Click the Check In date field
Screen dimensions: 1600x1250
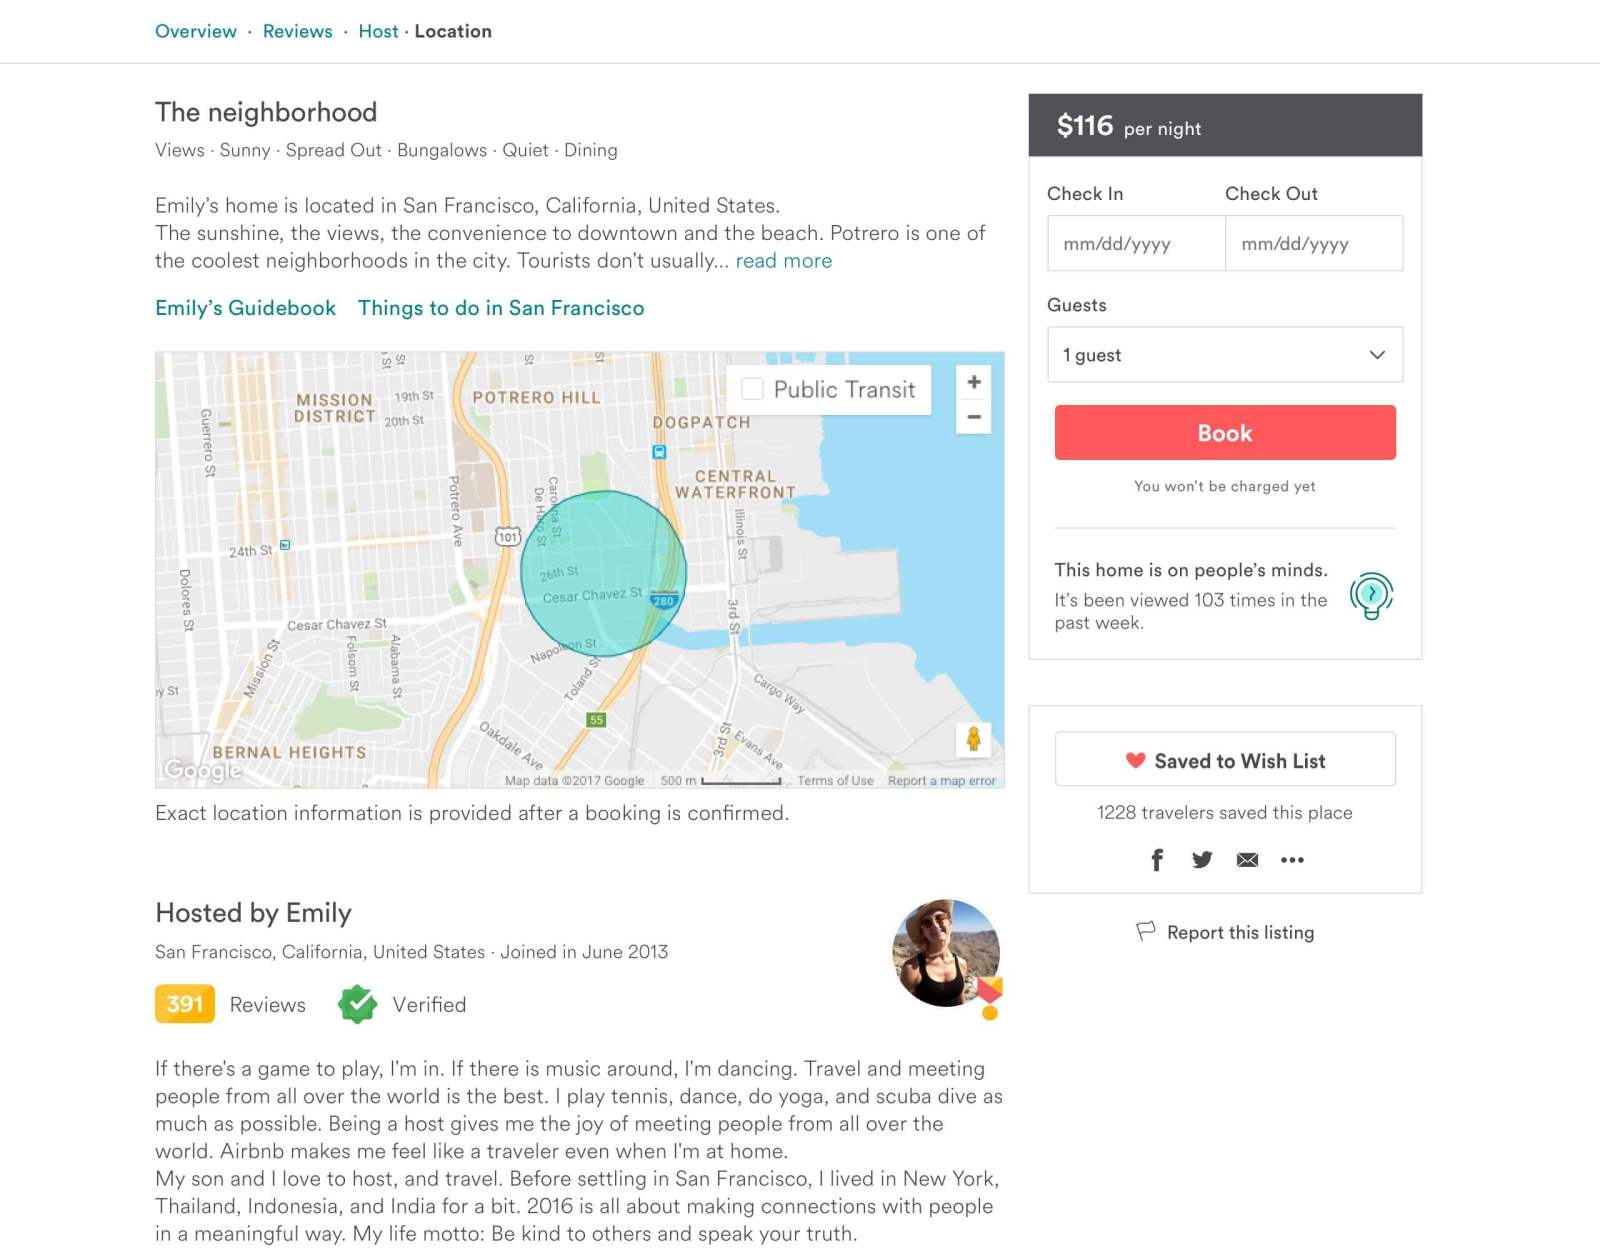[x=1136, y=244]
